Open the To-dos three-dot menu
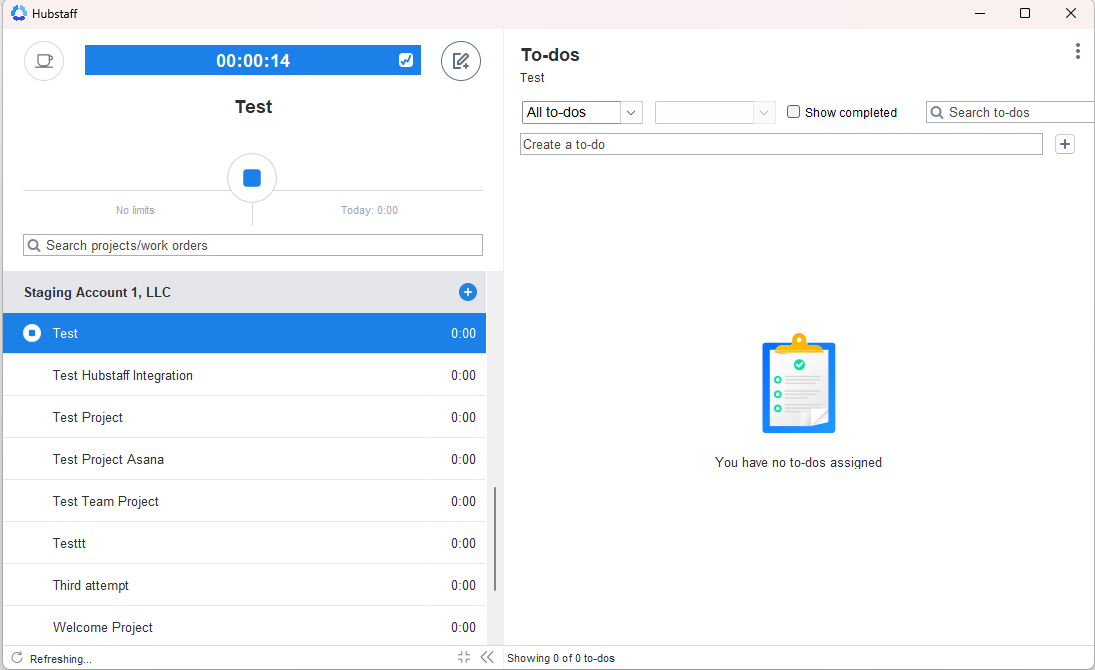Viewport: 1095px width, 670px height. tap(1078, 51)
